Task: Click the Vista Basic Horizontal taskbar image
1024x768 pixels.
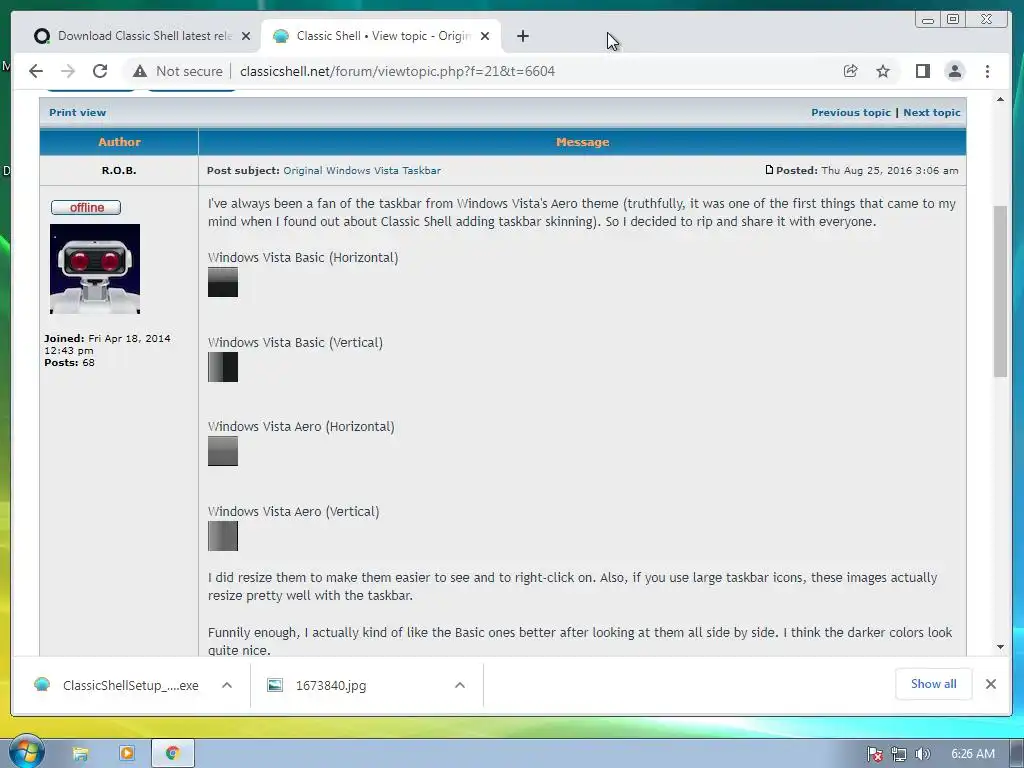Action: tap(223, 282)
